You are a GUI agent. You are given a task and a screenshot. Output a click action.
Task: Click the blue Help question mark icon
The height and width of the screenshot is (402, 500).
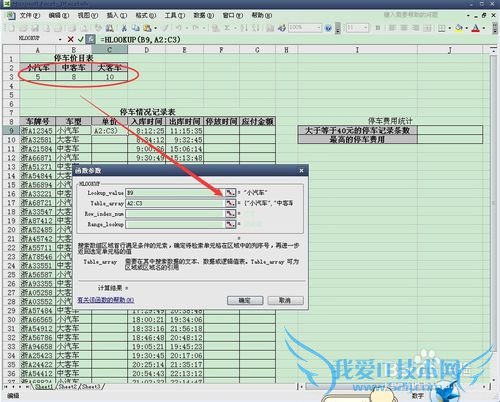coord(328,28)
